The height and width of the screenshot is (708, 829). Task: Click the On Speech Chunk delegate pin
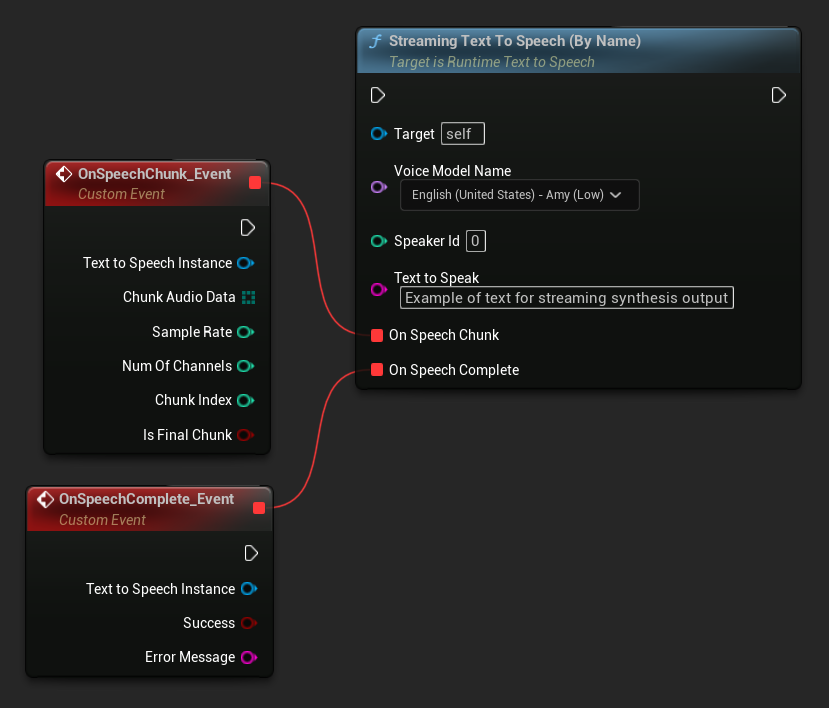coord(377,335)
